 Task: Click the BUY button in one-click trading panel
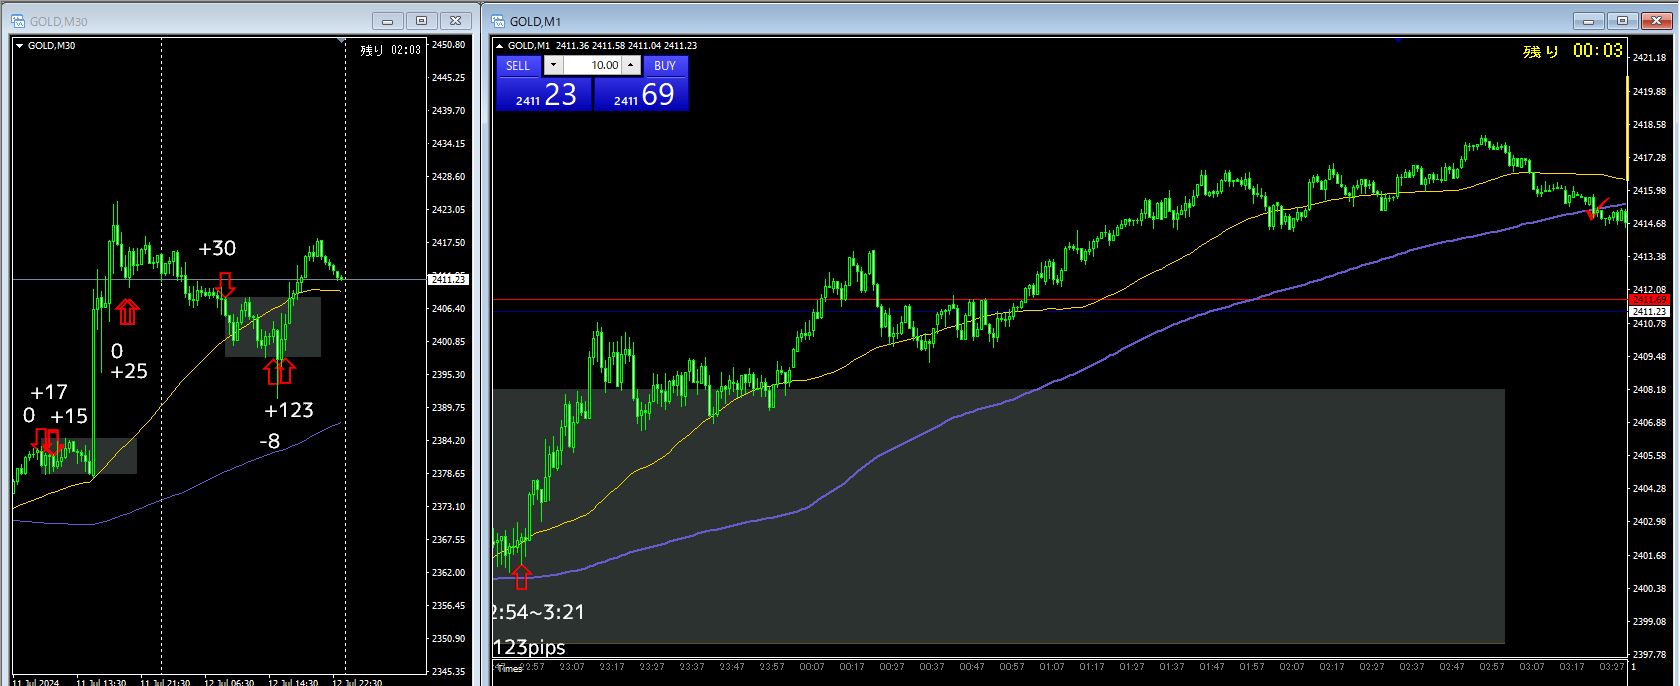[665, 65]
